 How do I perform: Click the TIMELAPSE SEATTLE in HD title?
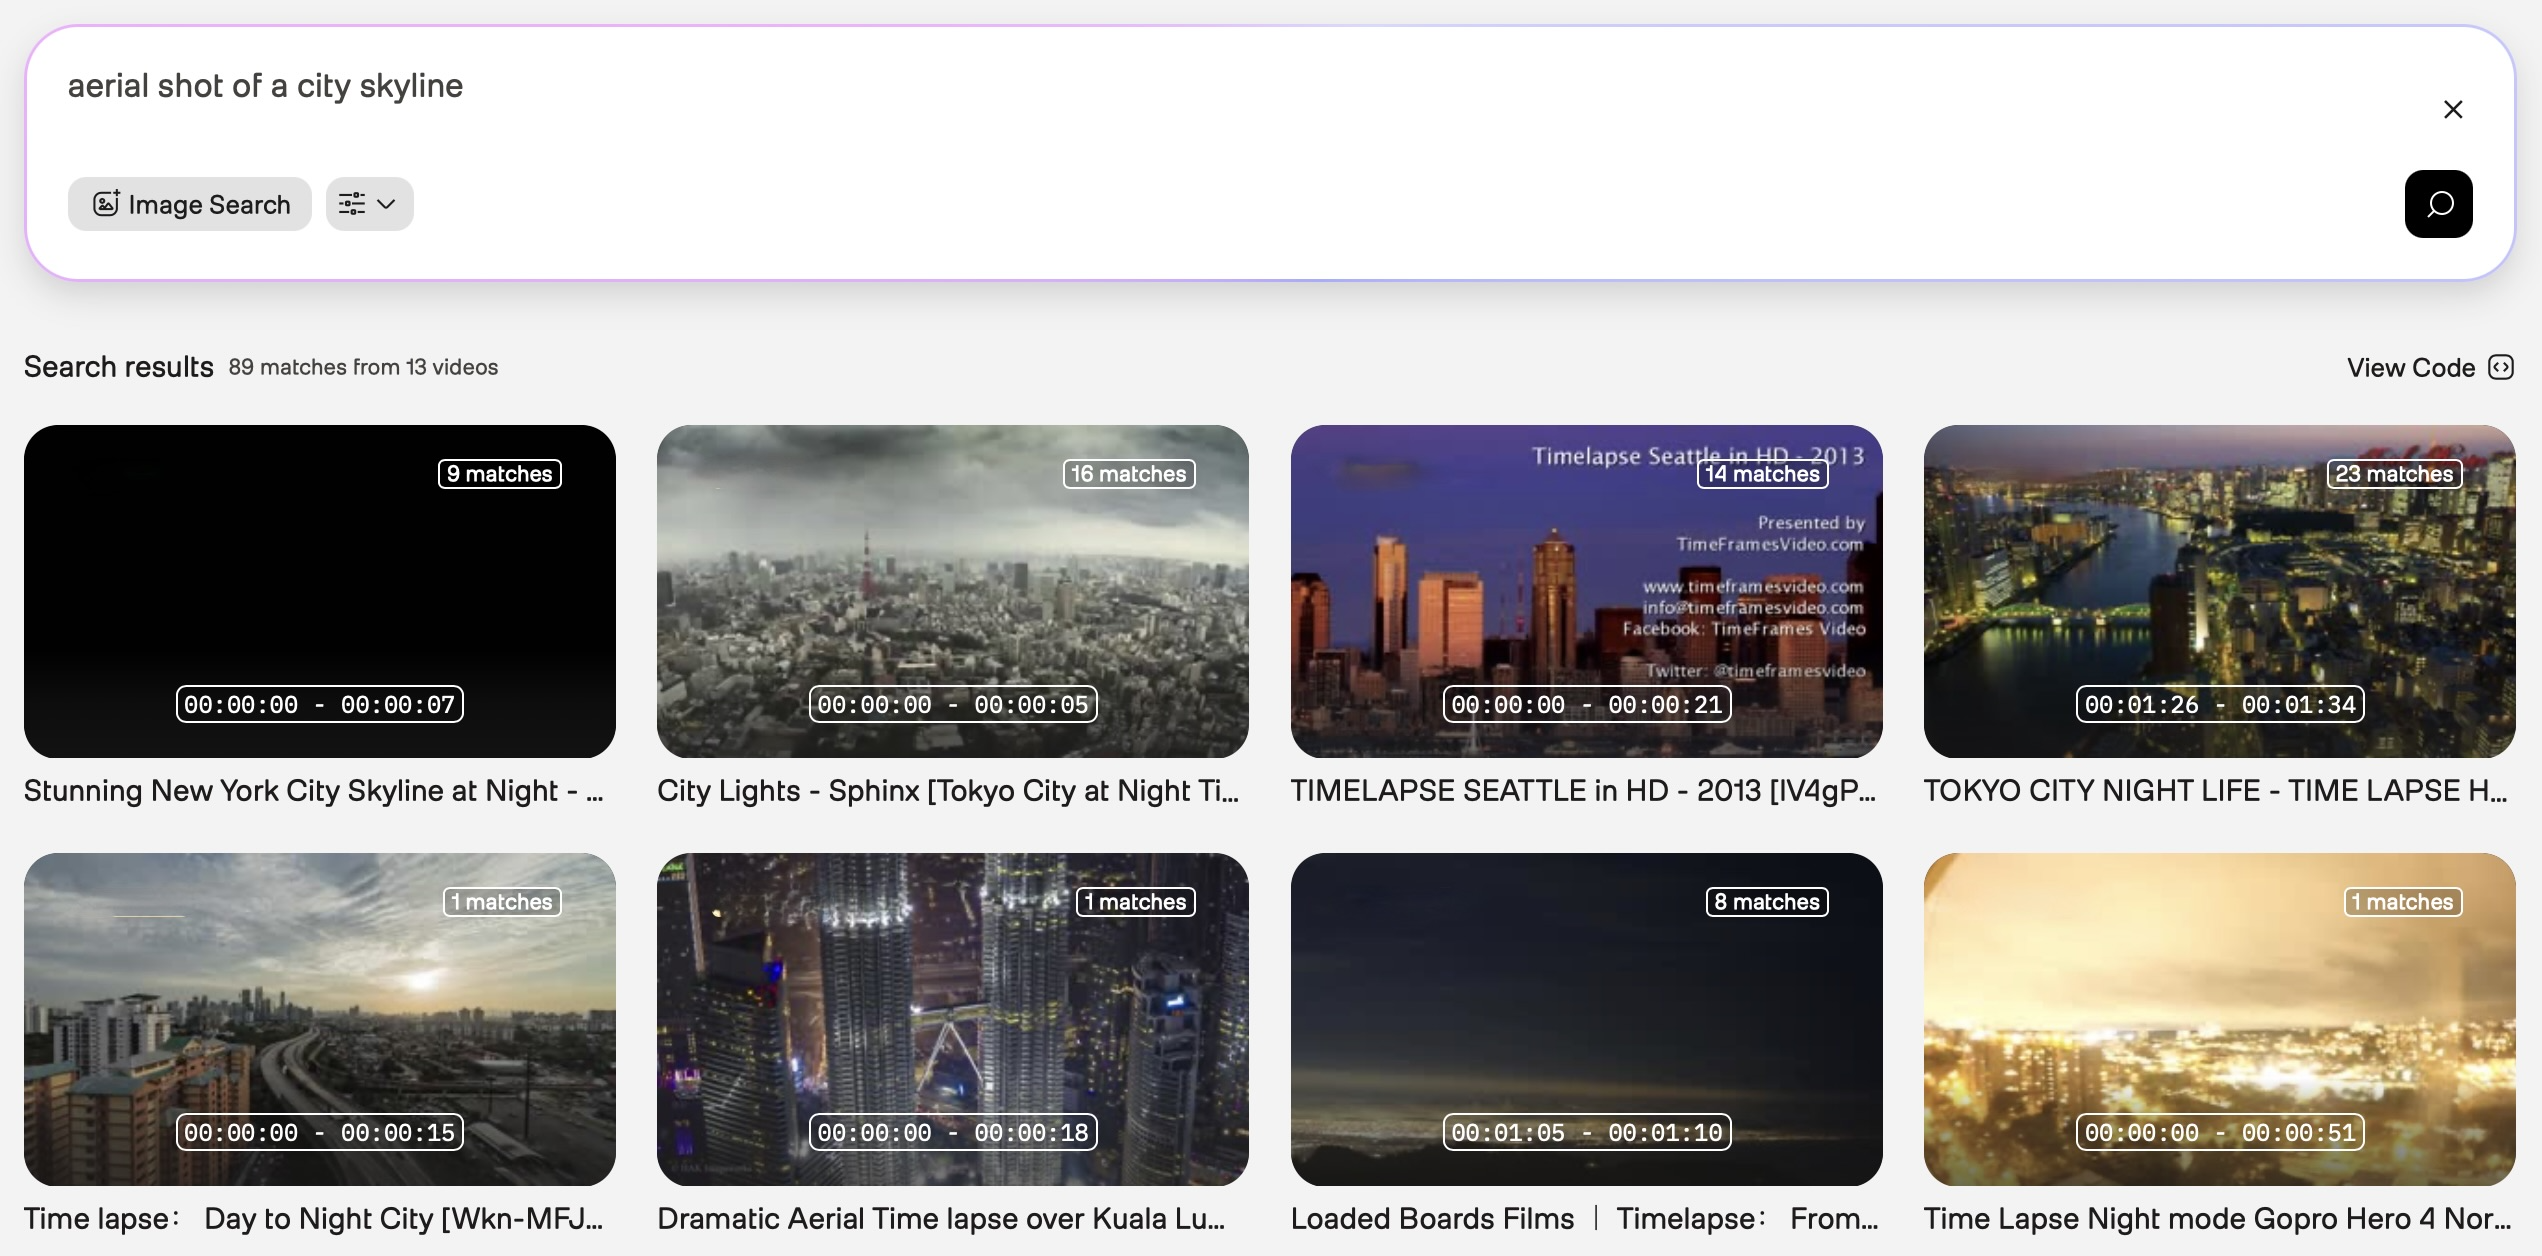click(x=1582, y=791)
